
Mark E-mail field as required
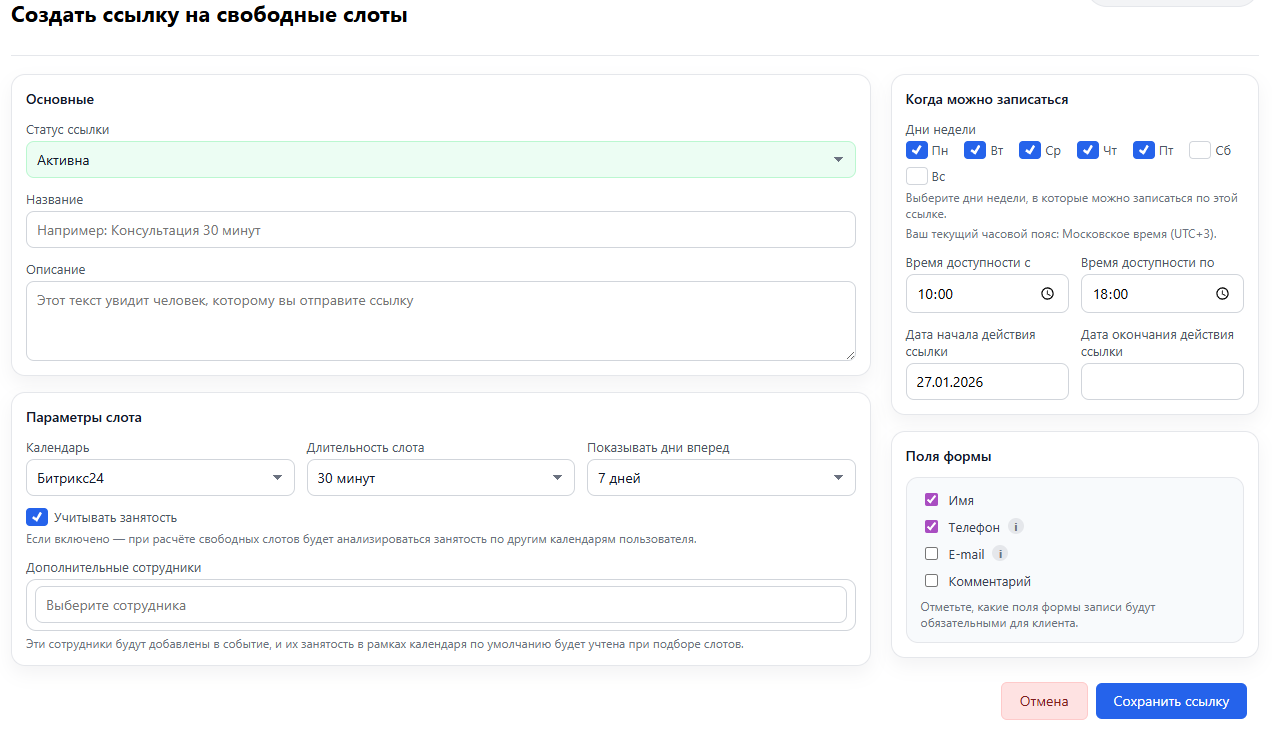pyautogui.click(x=931, y=554)
